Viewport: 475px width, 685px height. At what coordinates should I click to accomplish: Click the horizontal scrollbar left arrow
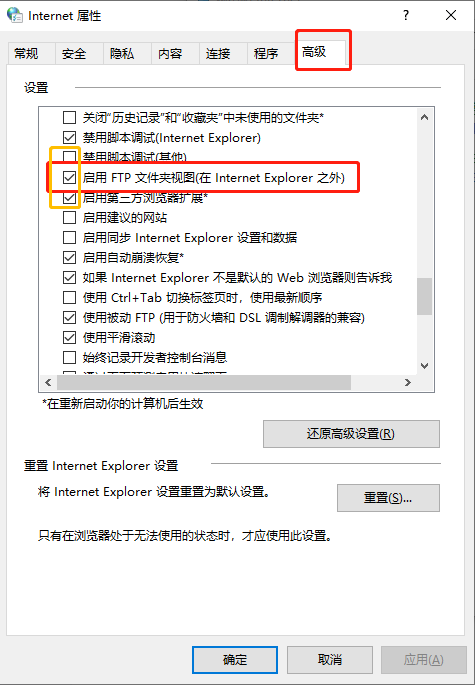pyautogui.click(x=48, y=383)
